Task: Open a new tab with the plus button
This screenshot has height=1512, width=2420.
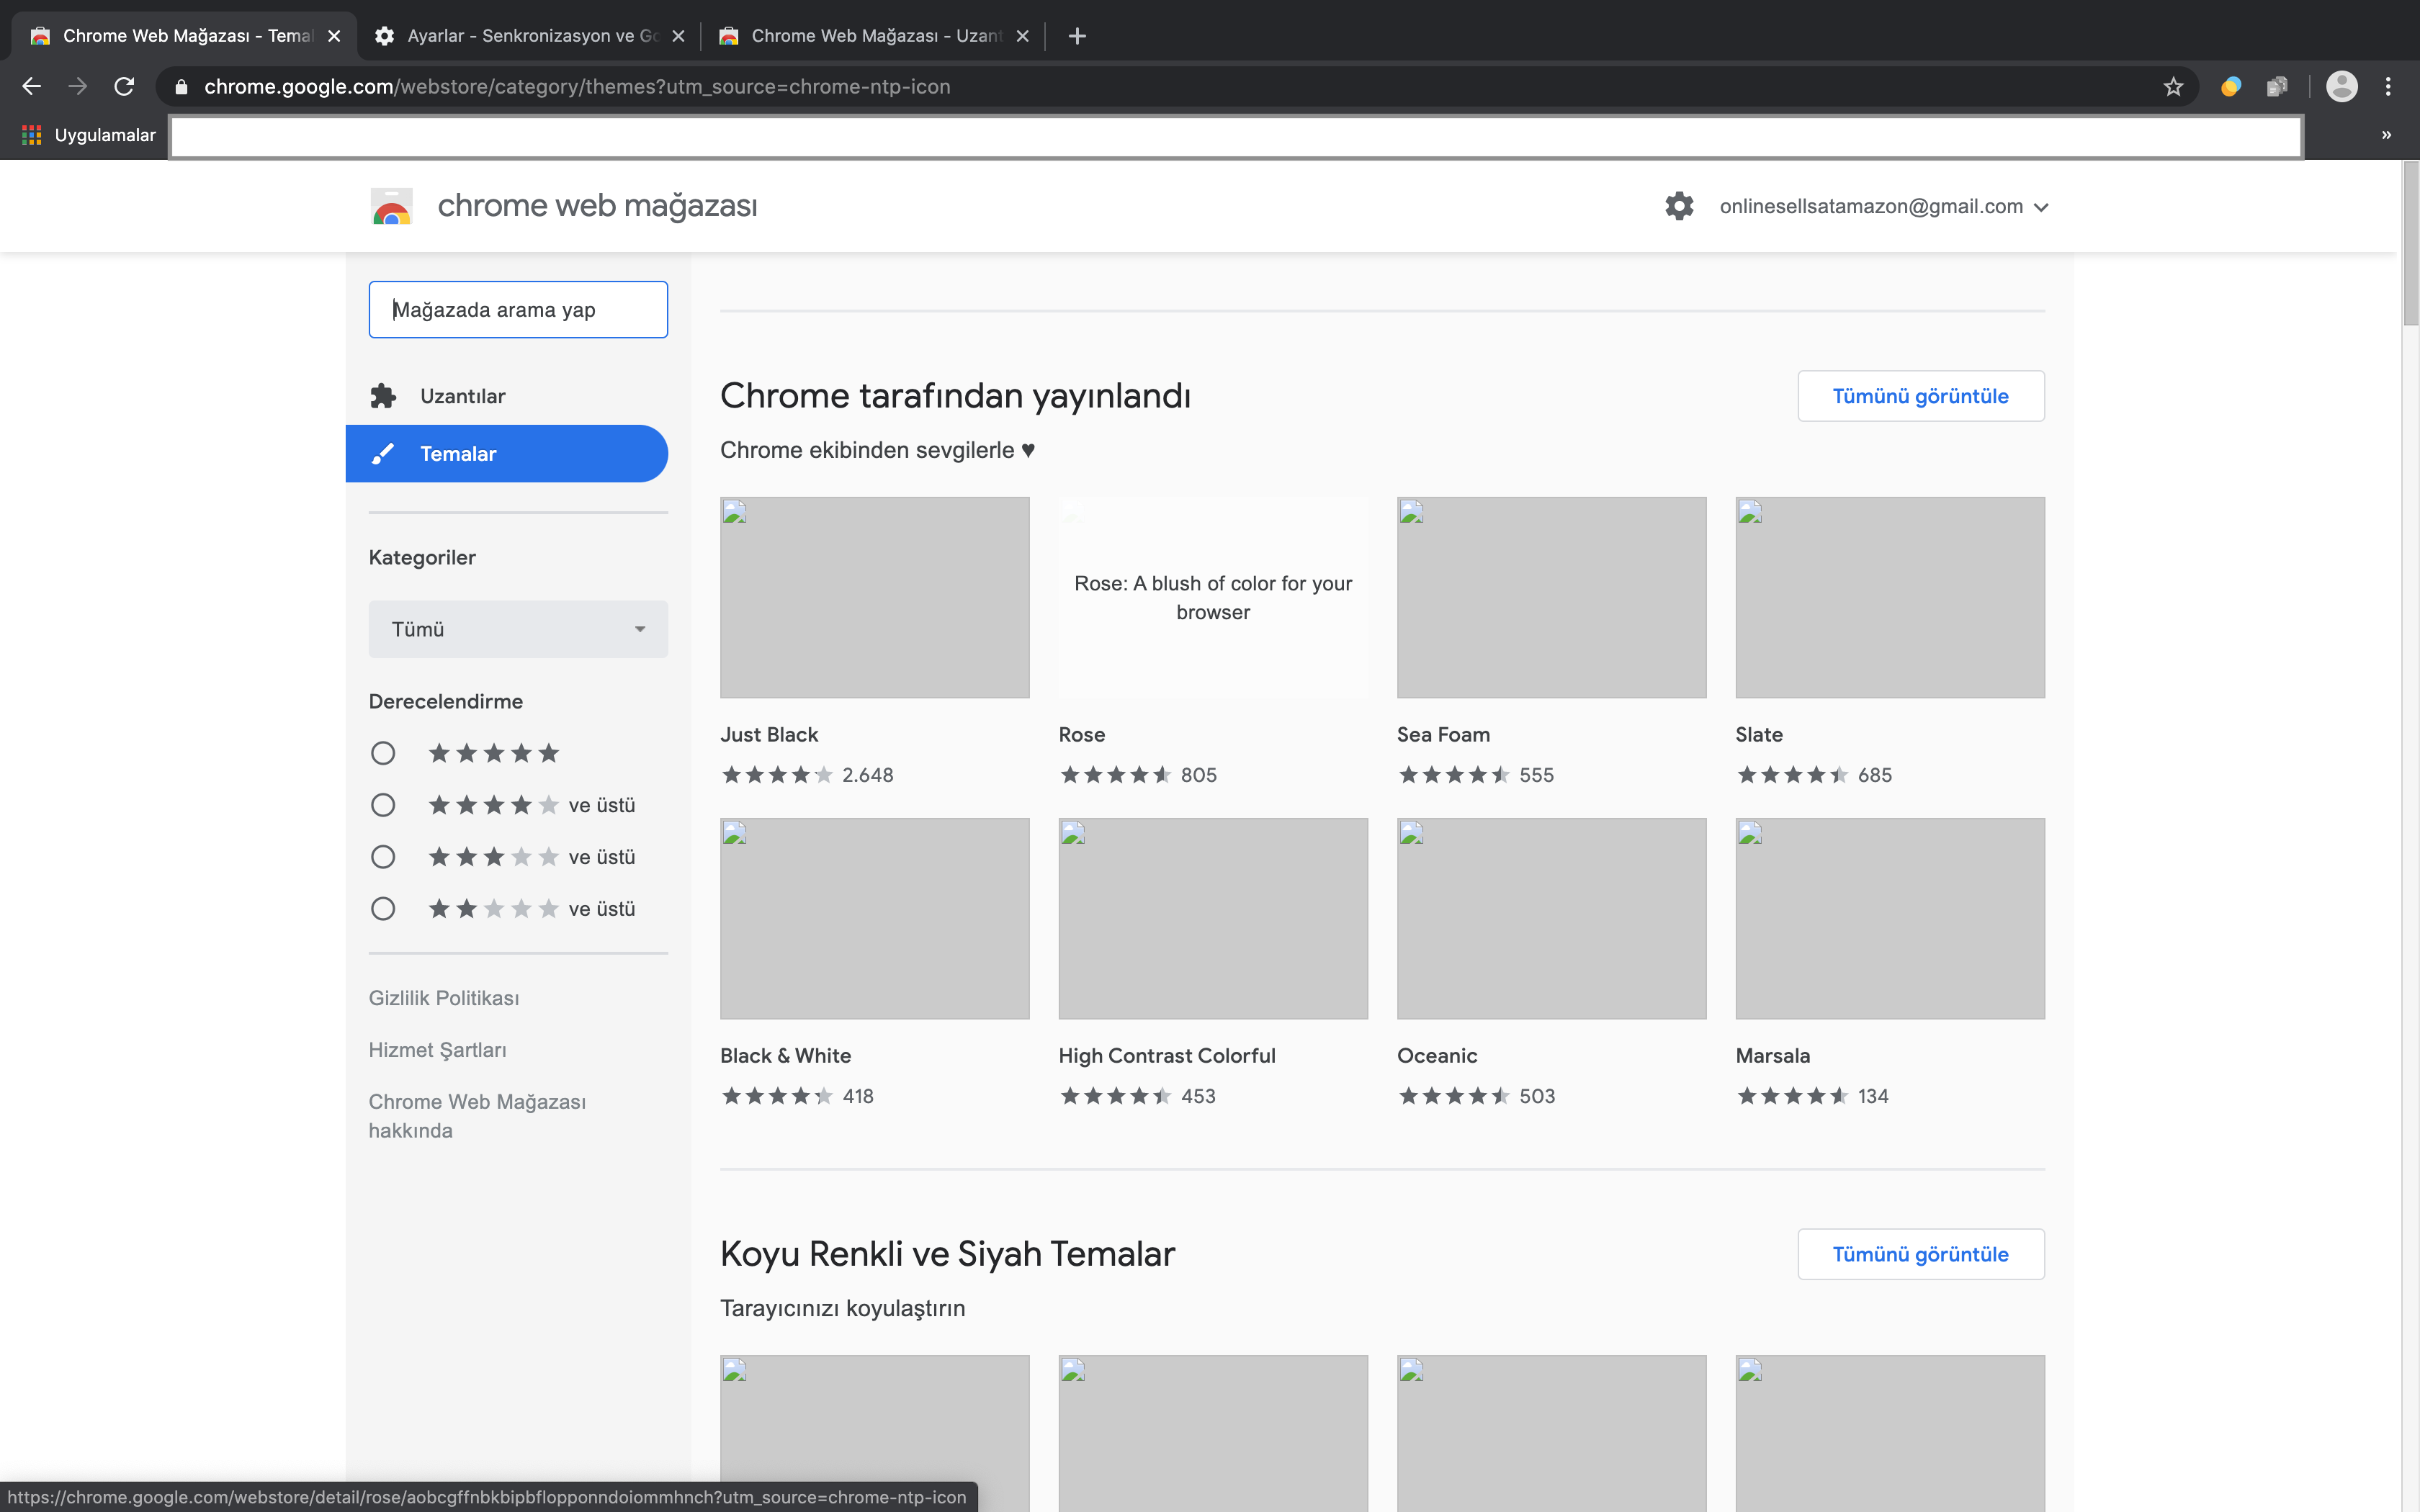Action: click(x=1077, y=36)
